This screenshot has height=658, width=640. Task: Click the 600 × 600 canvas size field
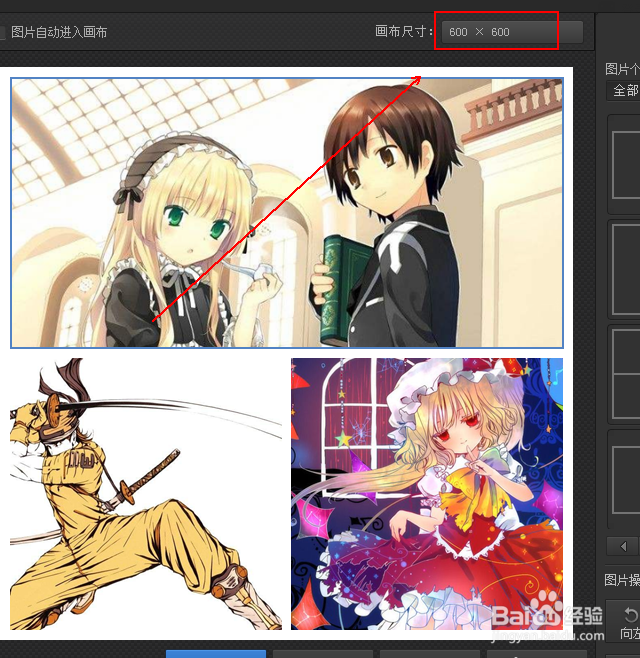click(512, 32)
